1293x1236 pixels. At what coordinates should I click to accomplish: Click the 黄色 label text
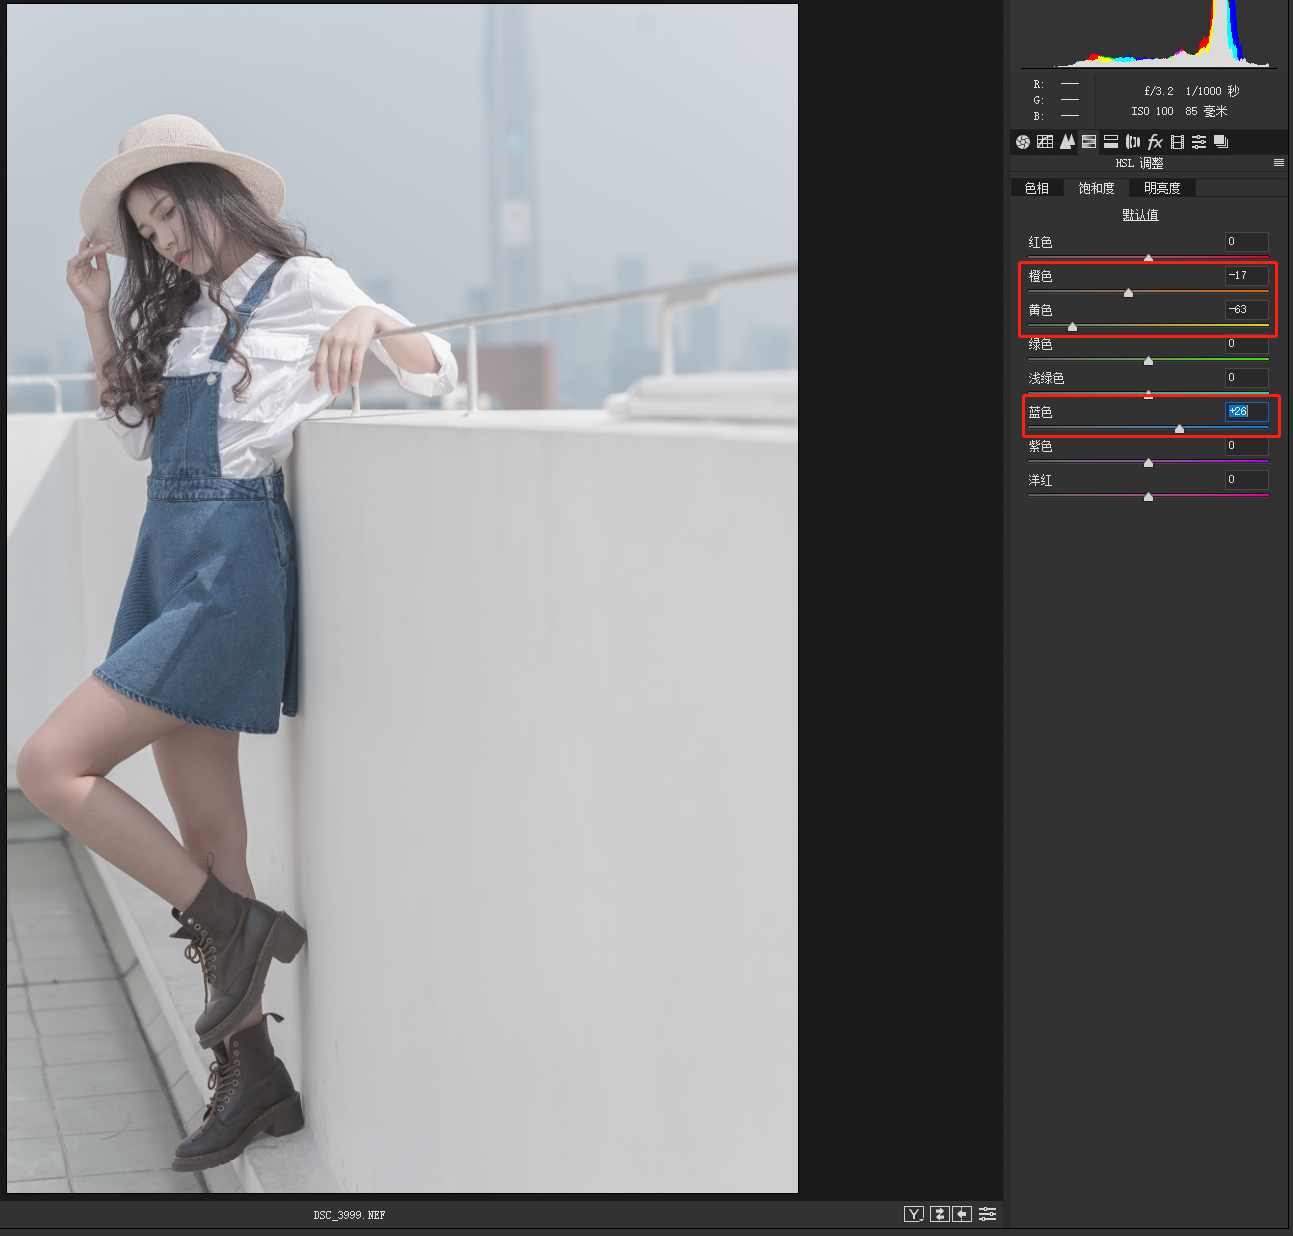[x=1040, y=310]
